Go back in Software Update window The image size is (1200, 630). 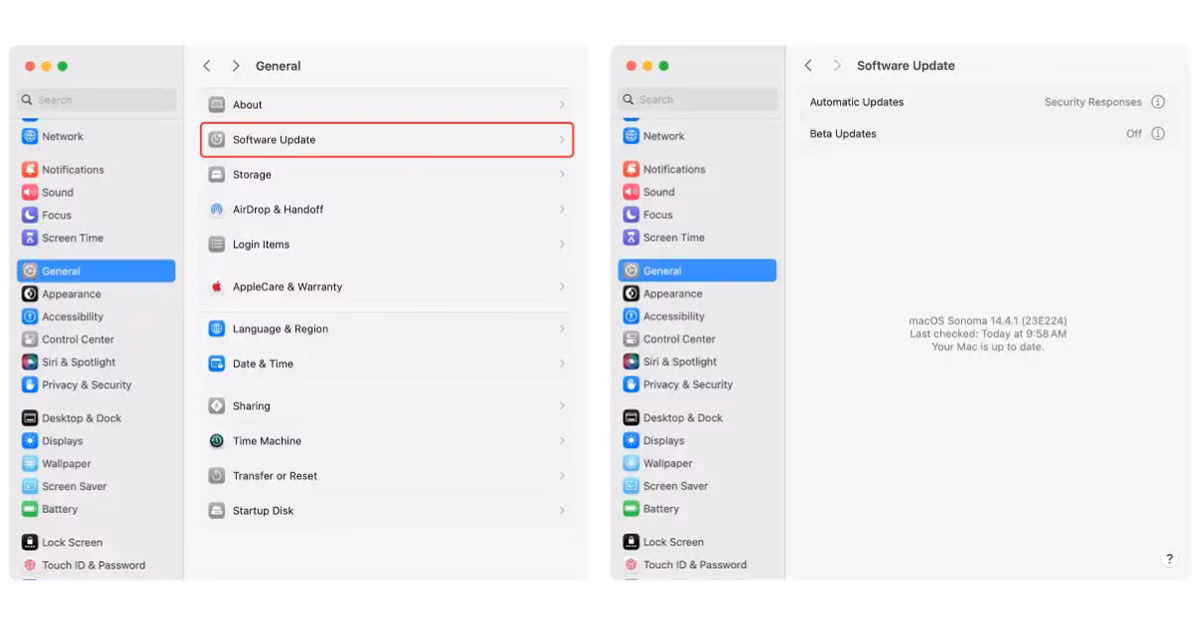point(808,66)
